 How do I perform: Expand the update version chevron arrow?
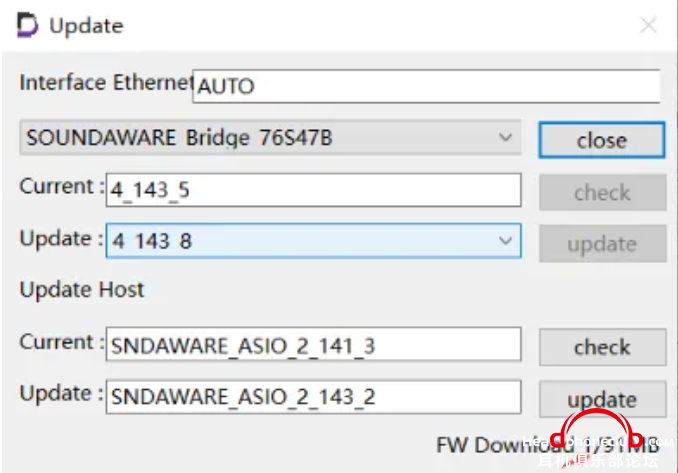505,241
